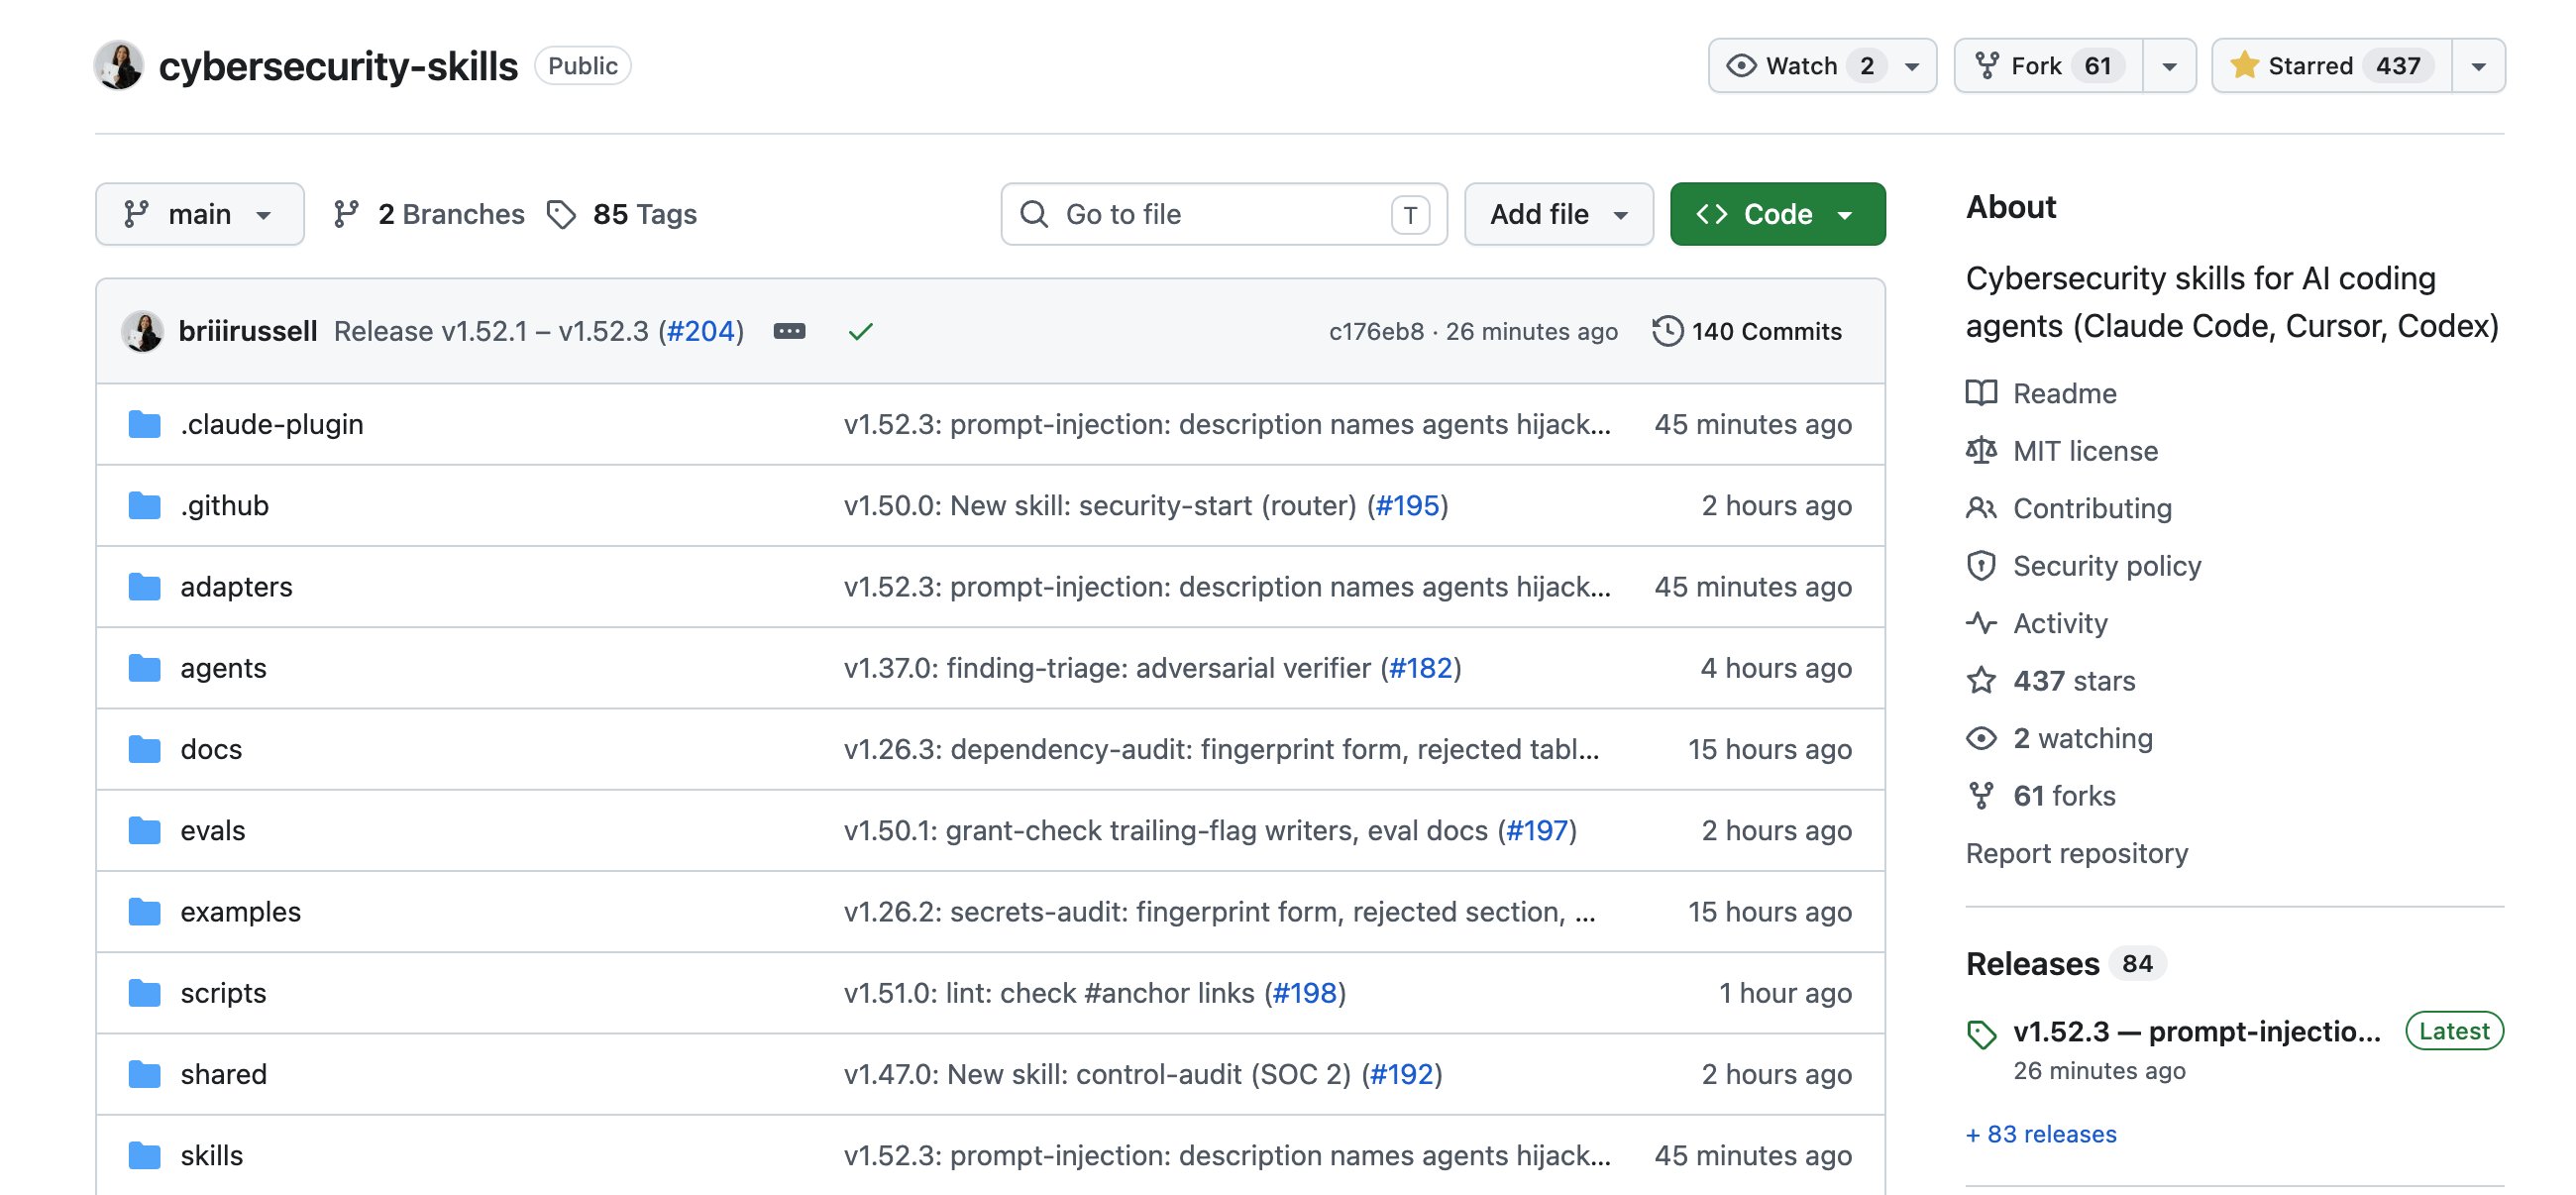Click the commit history clock icon

[1667, 331]
